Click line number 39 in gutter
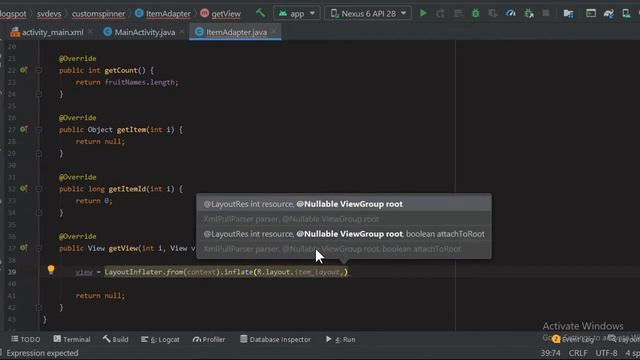 pyautogui.click(x=12, y=272)
